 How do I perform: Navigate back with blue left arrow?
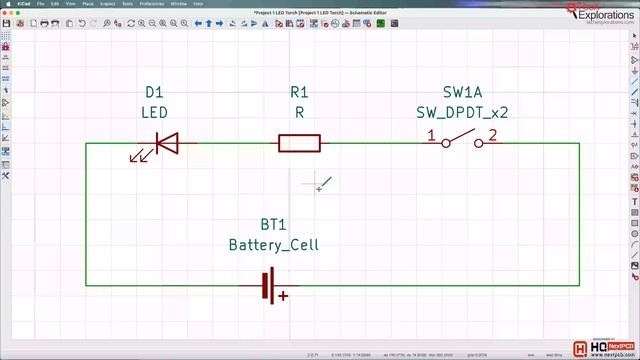pyautogui.click(x=198, y=24)
